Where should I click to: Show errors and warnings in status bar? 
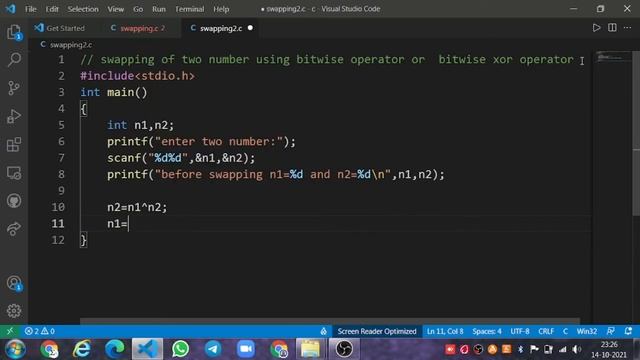(40, 331)
